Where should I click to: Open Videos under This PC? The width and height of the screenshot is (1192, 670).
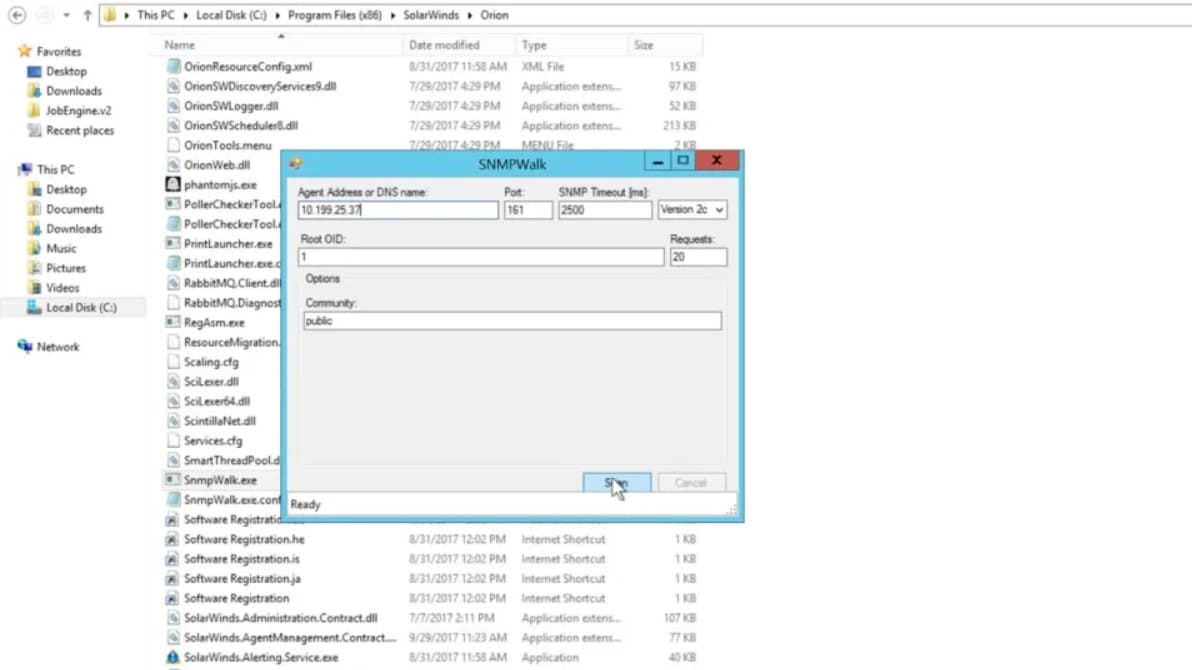62,288
